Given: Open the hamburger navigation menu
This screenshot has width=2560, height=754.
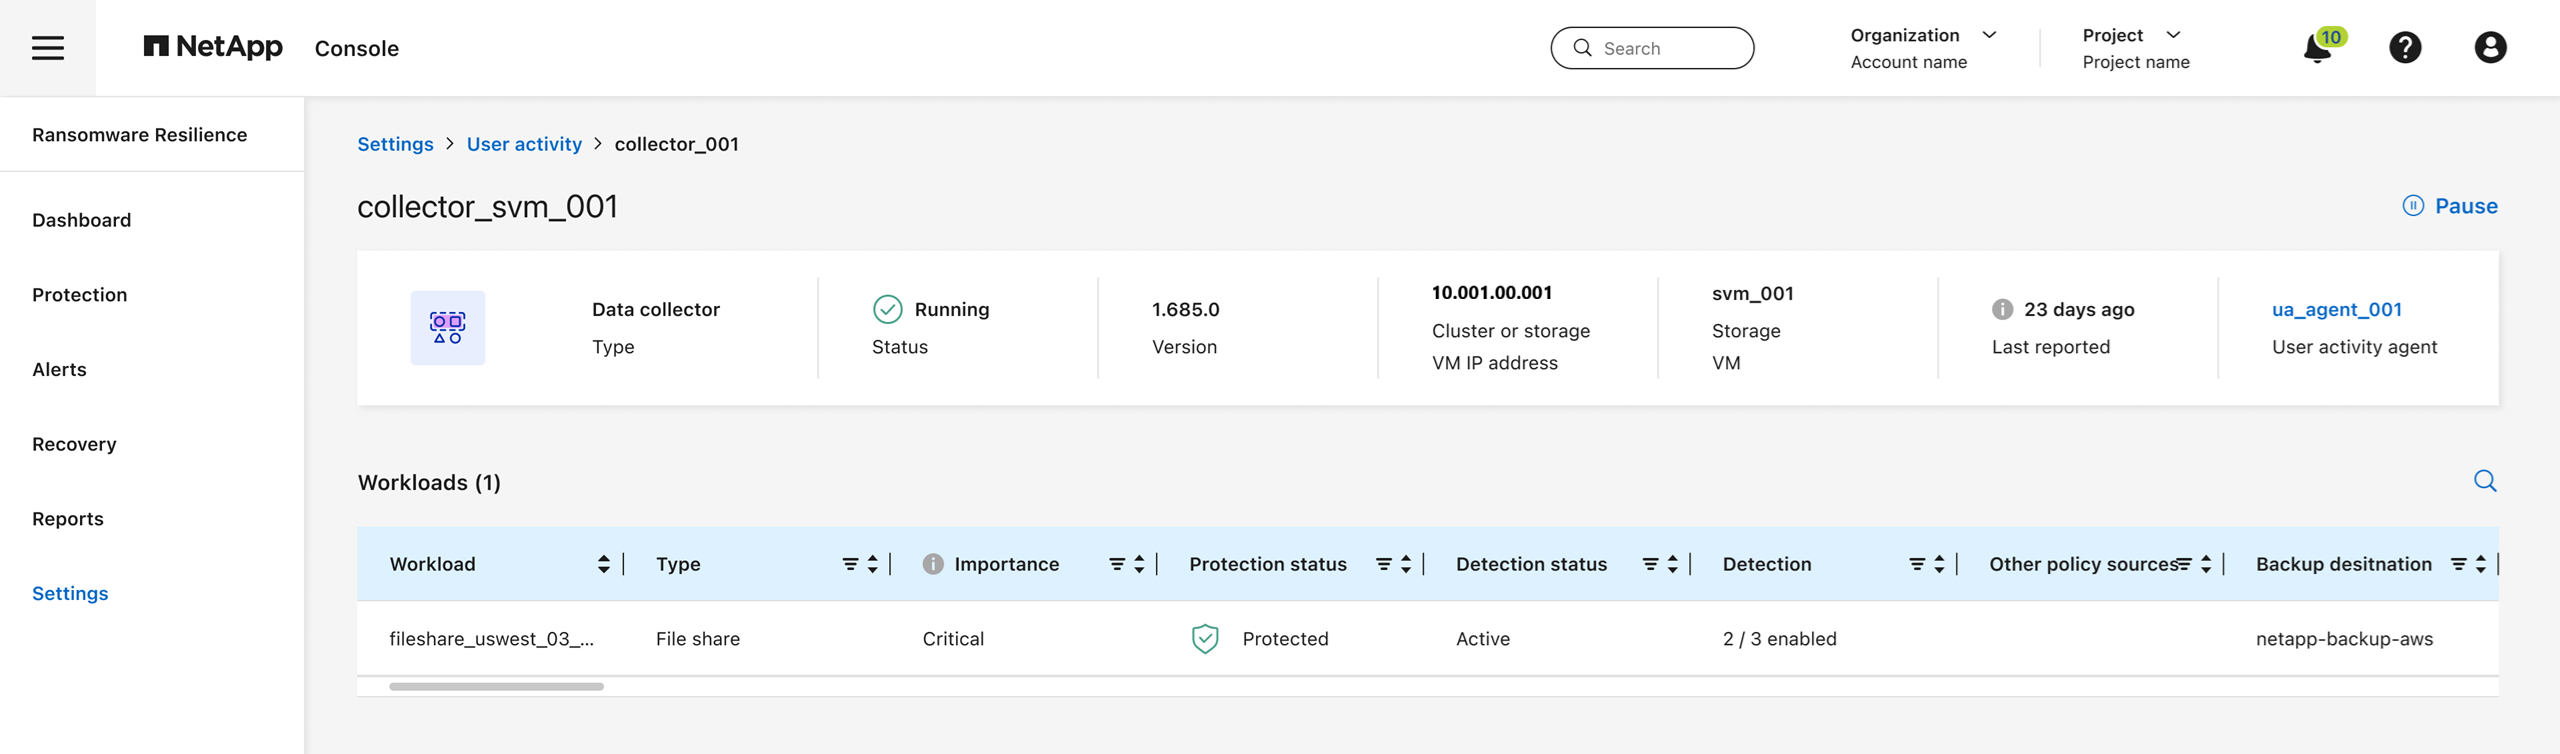Looking at the screenshot, I should coord(47,48).
